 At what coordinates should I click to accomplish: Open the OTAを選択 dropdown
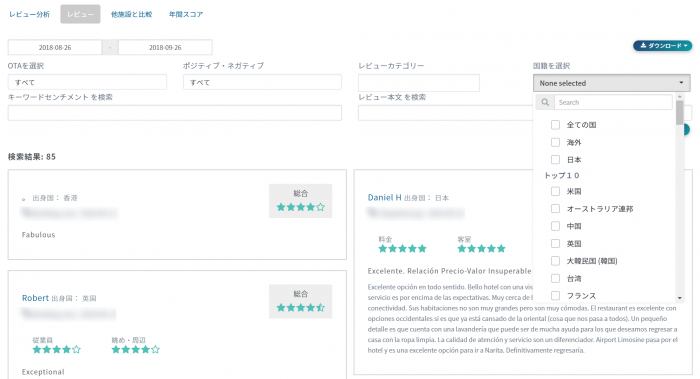[x=87, y=82]
